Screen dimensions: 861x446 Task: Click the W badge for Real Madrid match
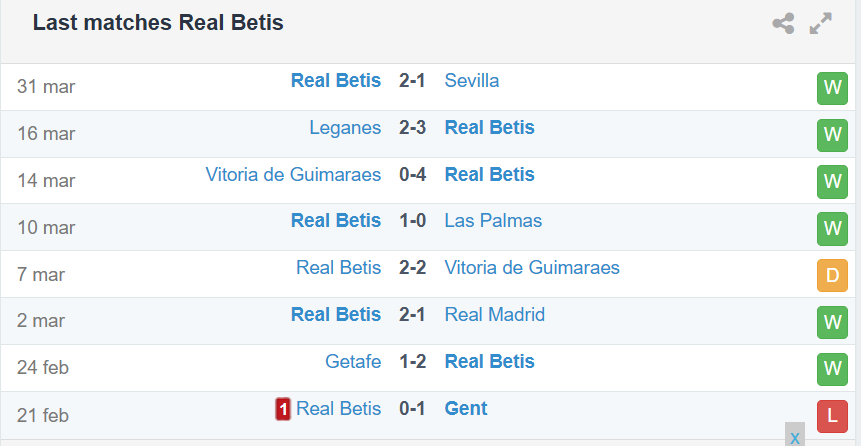click(x=832, y=322)
